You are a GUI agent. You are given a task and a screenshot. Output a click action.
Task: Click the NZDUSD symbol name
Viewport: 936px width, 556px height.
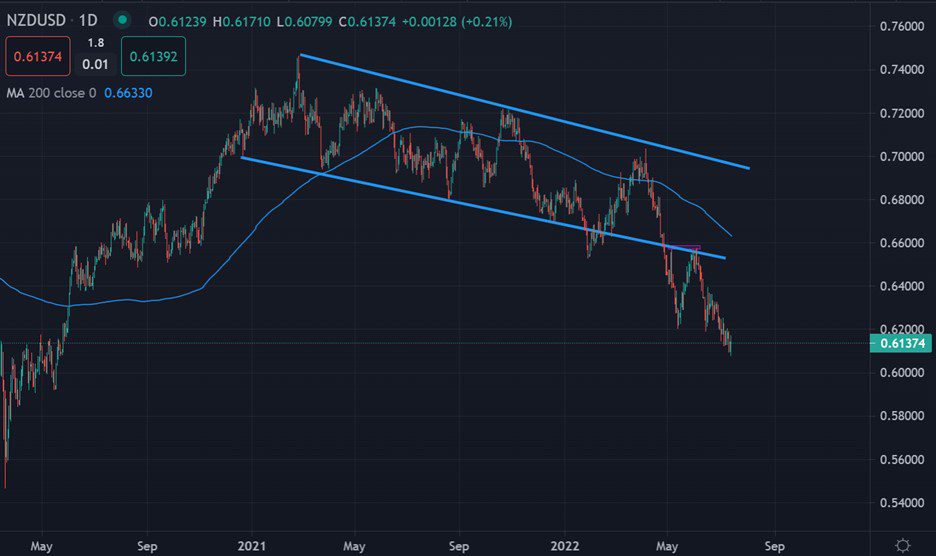click(36, 21)
